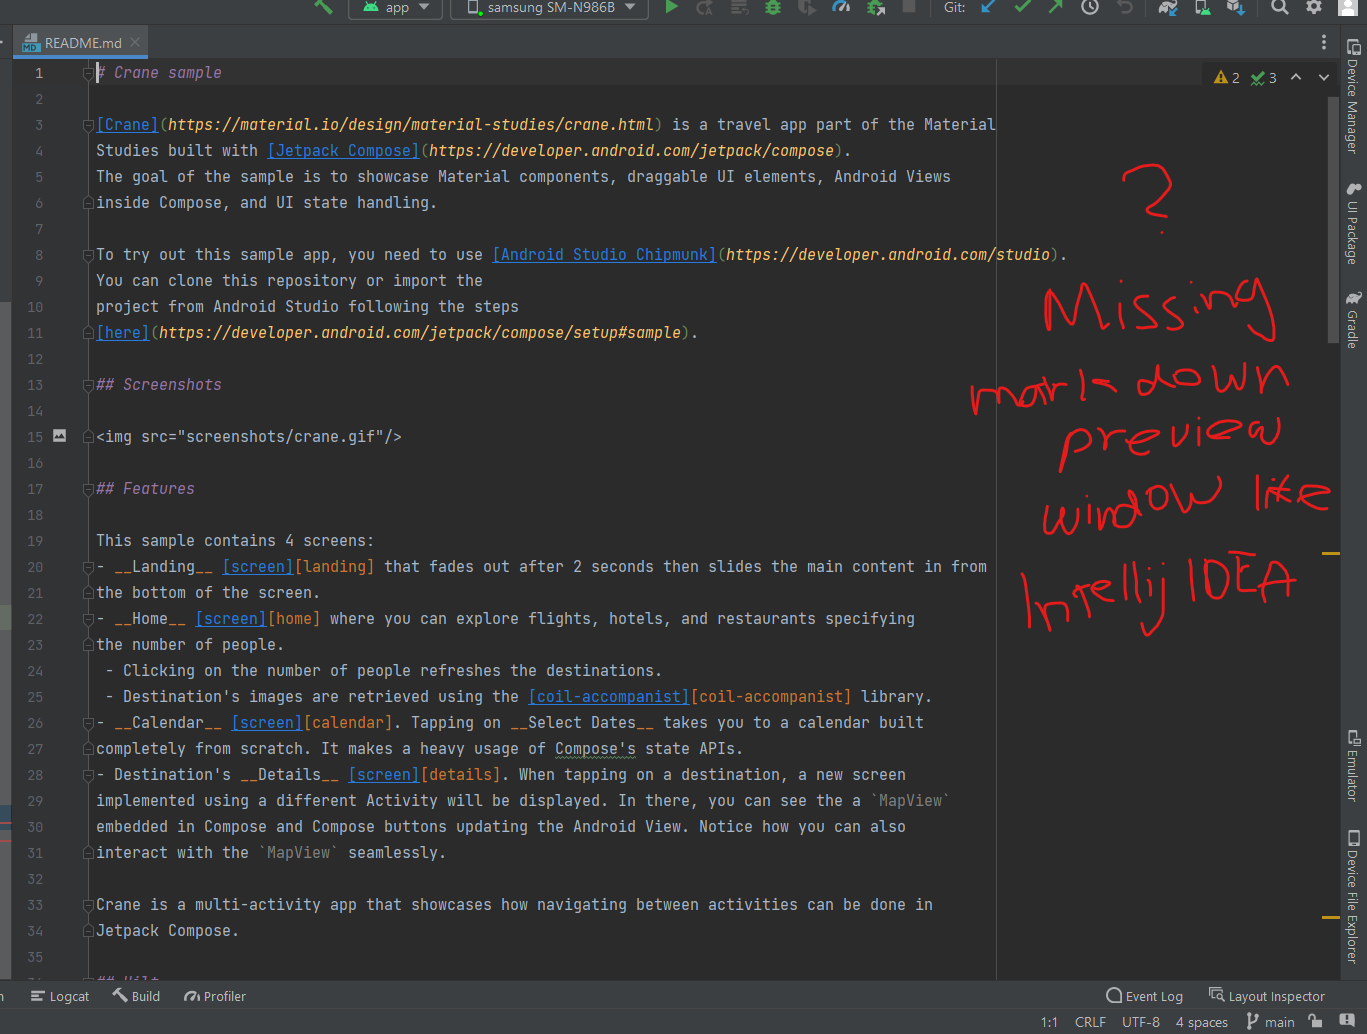Image resolution: width=1367 pixels, height=1034 pixels.
Task: Select the README.md editor tab
Action: [x=82, y=43]
